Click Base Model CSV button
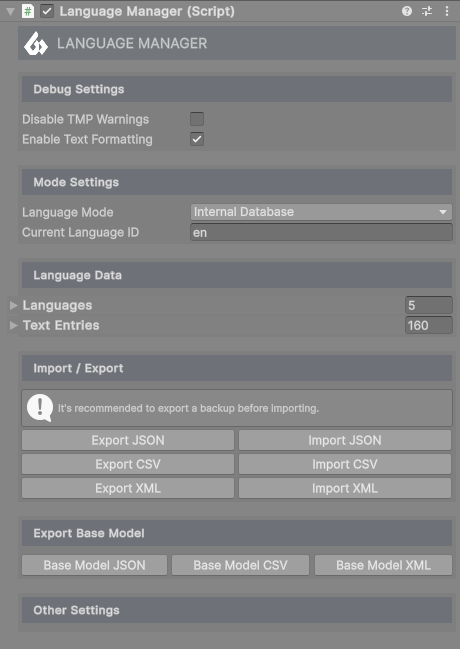 click(x=241, y=565)
